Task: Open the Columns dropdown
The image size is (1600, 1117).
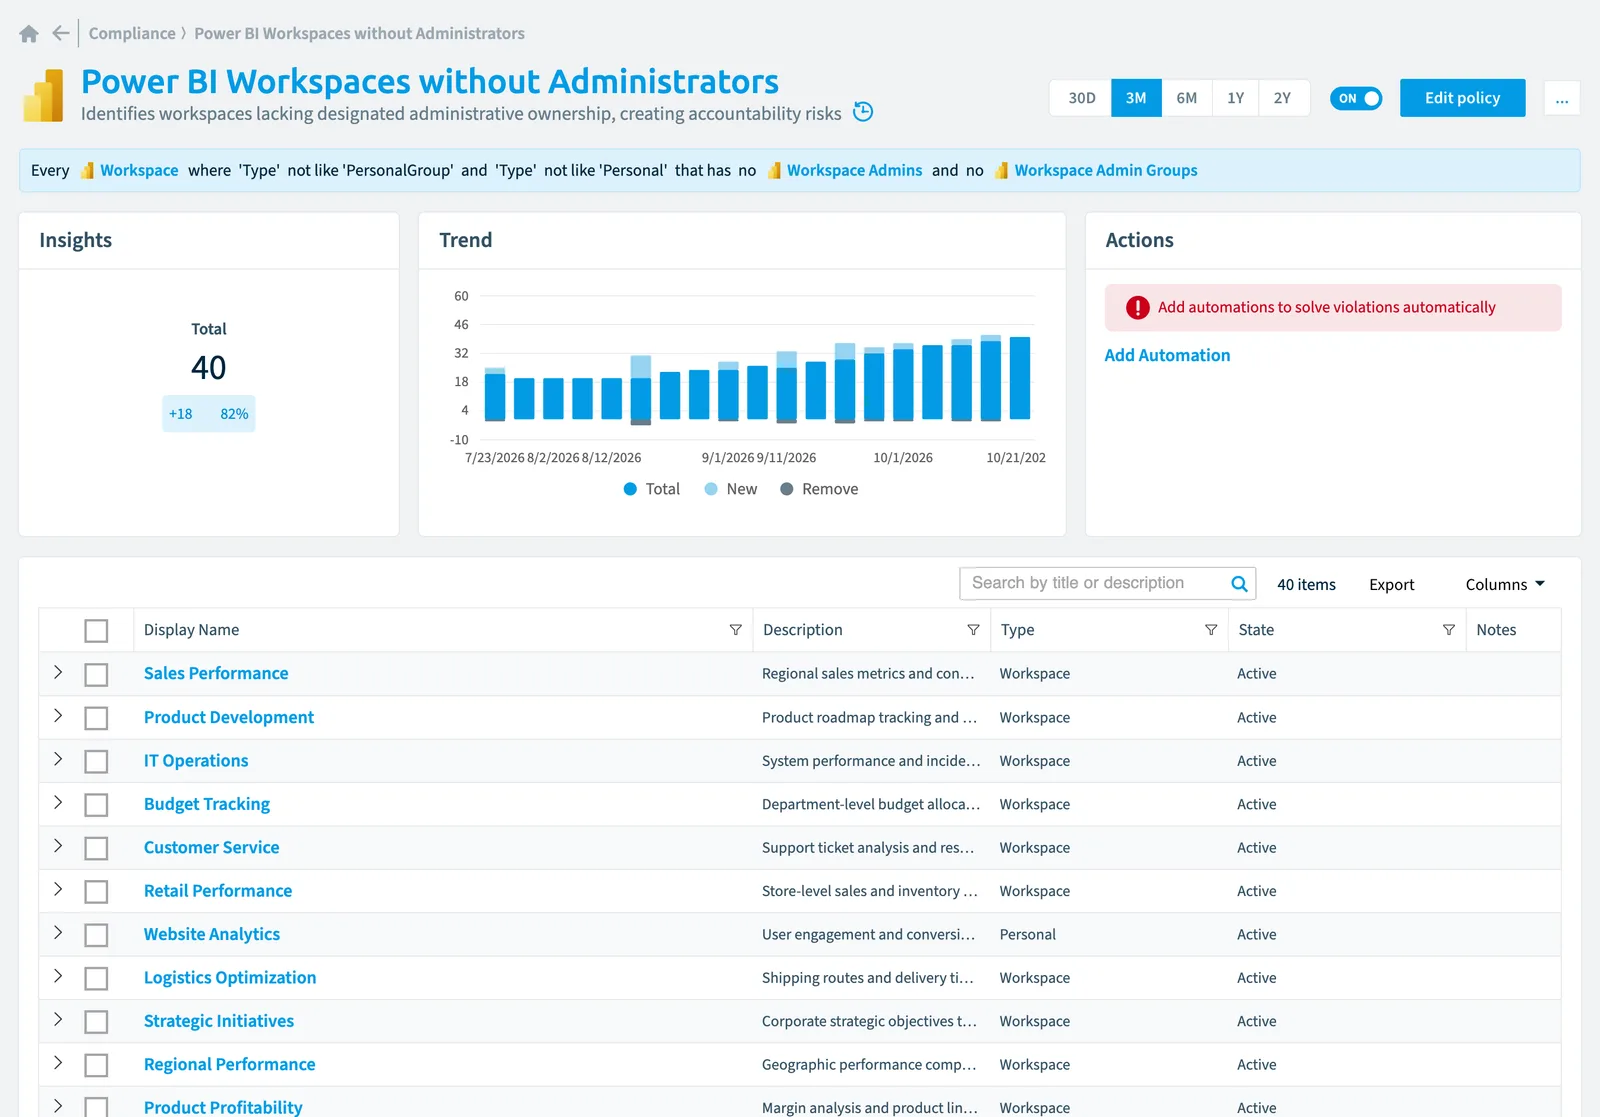Action: point(1505,585)
